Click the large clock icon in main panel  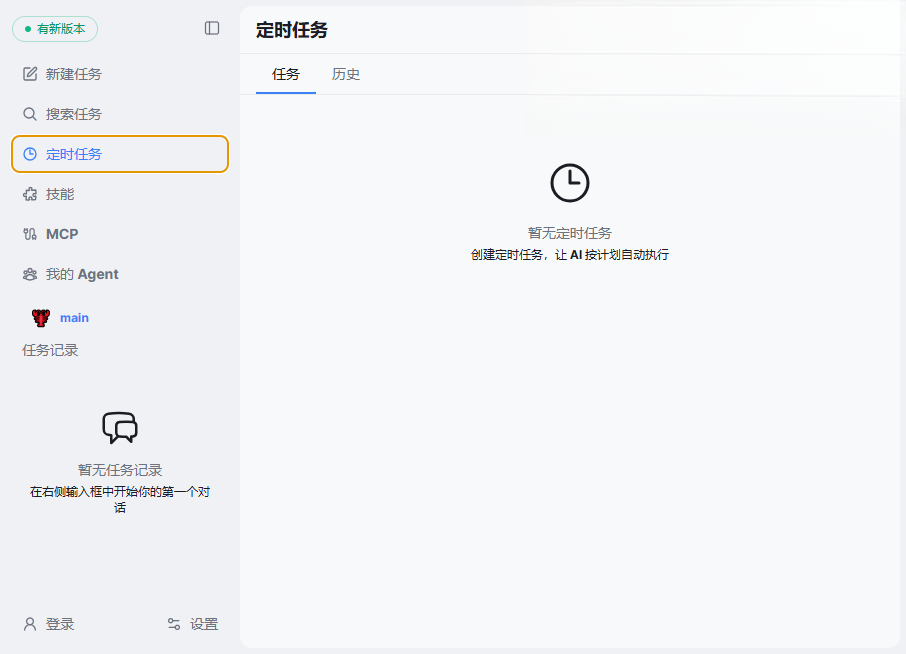[x=570, y=183]
